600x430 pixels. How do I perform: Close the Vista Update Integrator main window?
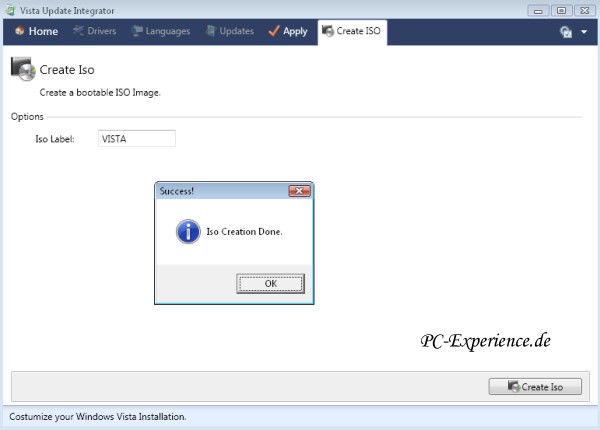[x=585, y=10]
